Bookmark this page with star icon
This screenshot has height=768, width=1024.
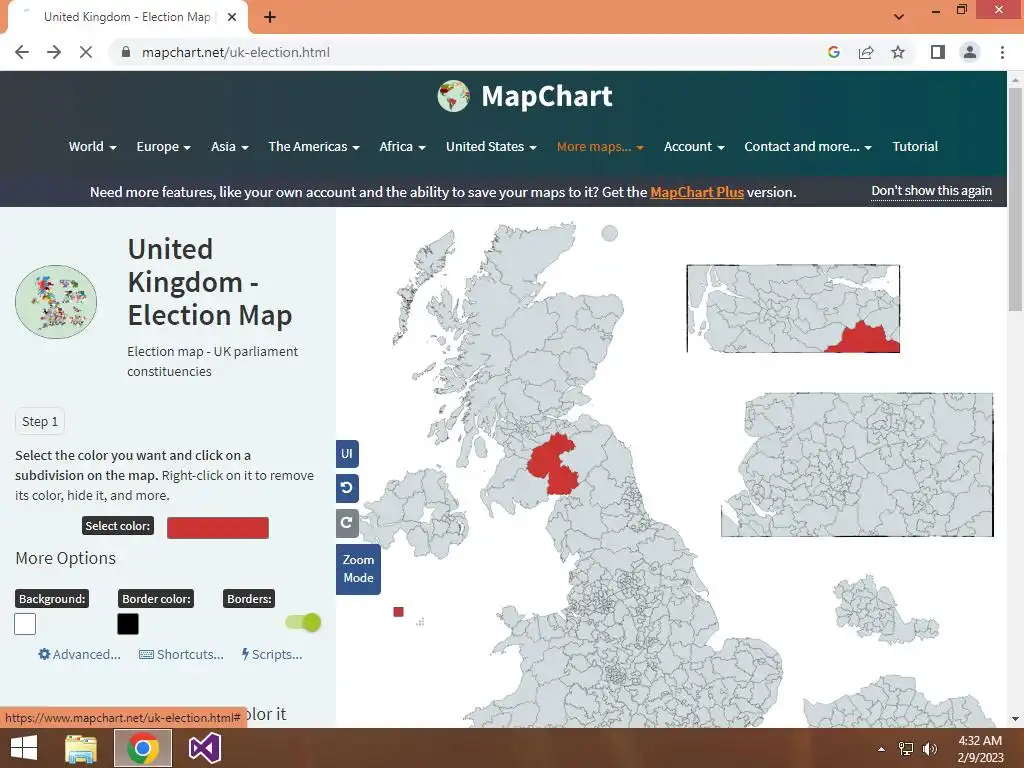point(898,52)
